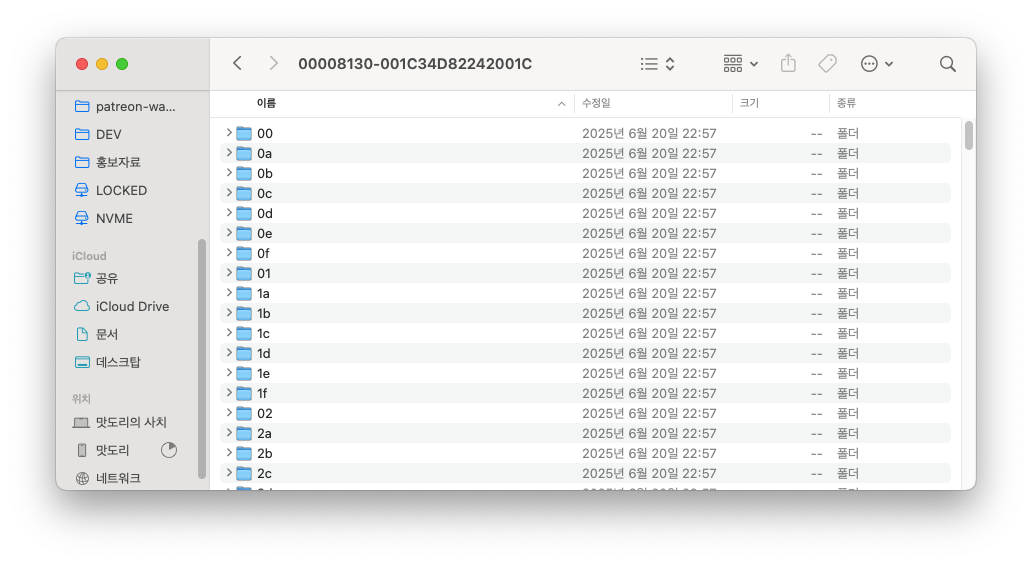
Task: Select the 02 folder icon
Action: tap(244, 413)
